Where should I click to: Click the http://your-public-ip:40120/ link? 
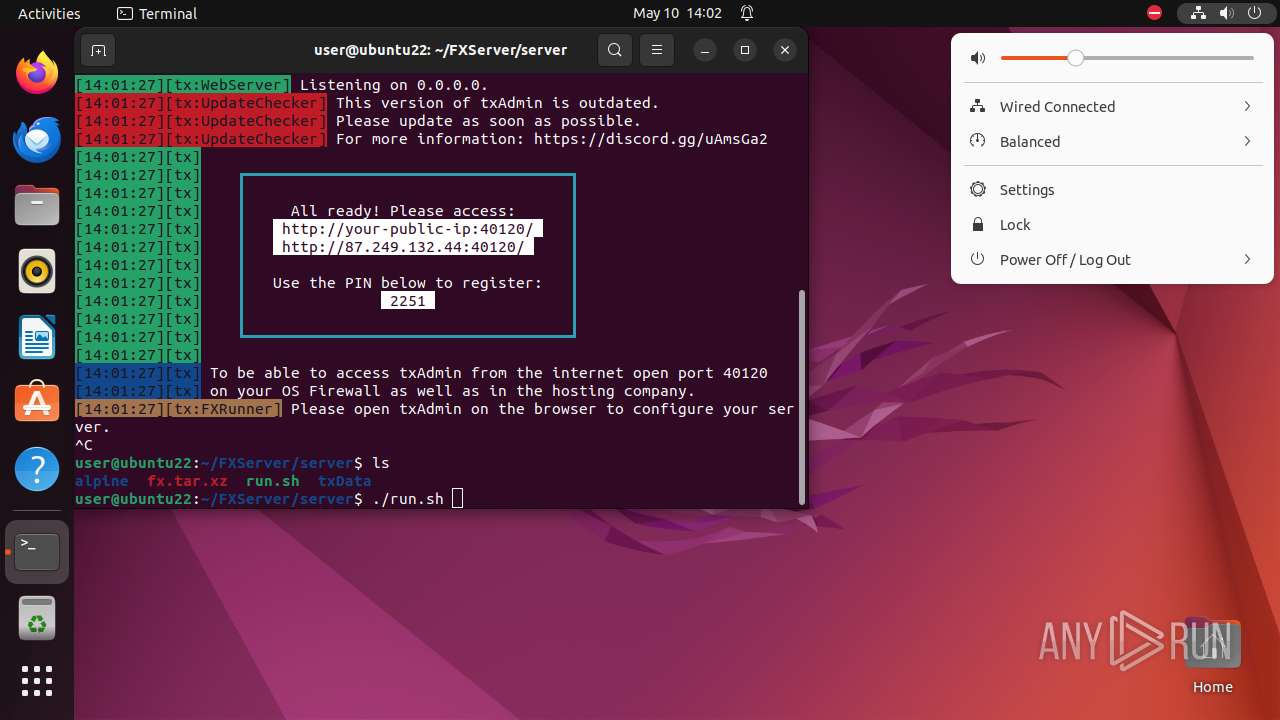click(x=408, y=229)
